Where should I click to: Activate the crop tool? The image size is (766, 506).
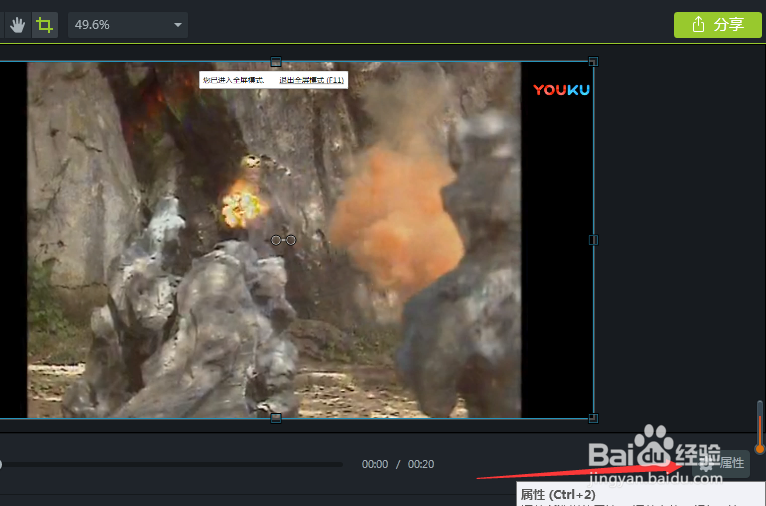tap(44, 25)
